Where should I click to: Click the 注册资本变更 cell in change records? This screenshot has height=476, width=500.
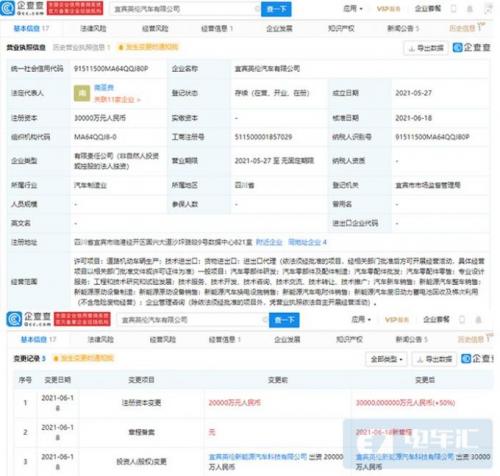(x=141, y=403)
